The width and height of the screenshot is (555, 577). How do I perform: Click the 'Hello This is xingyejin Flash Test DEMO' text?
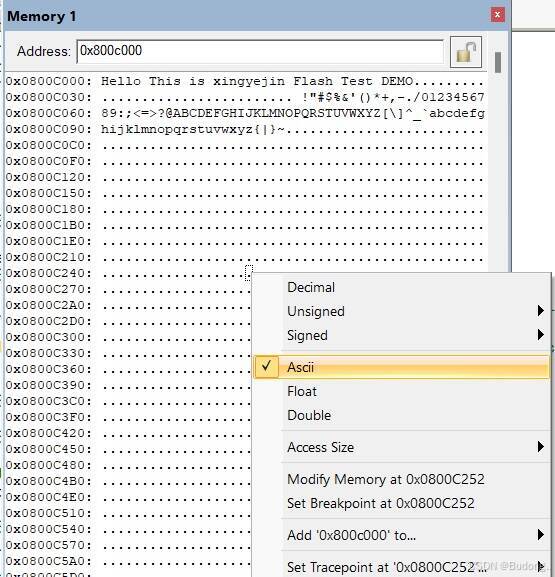[x=257, y=81]
